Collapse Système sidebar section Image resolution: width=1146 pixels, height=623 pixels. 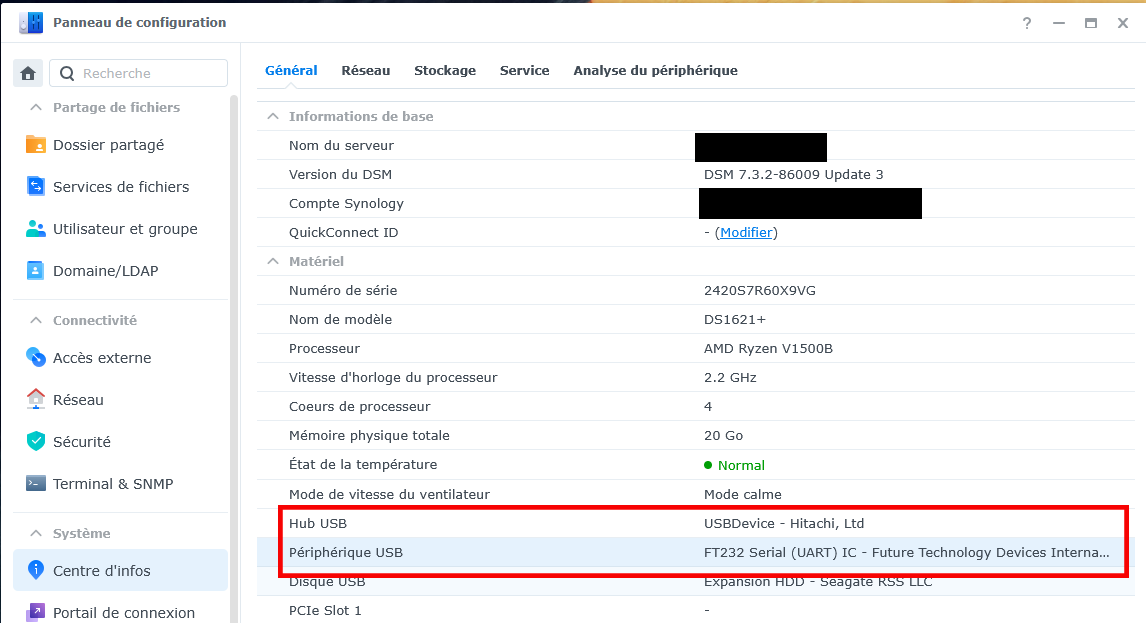click(35, 533)
